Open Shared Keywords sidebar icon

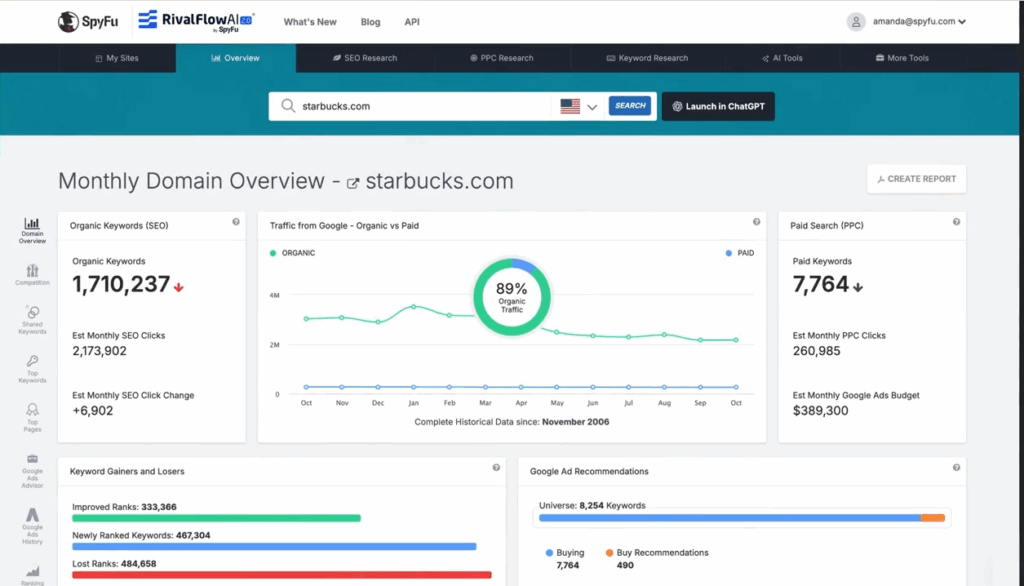pyautogui.click(x=32, y=320)
